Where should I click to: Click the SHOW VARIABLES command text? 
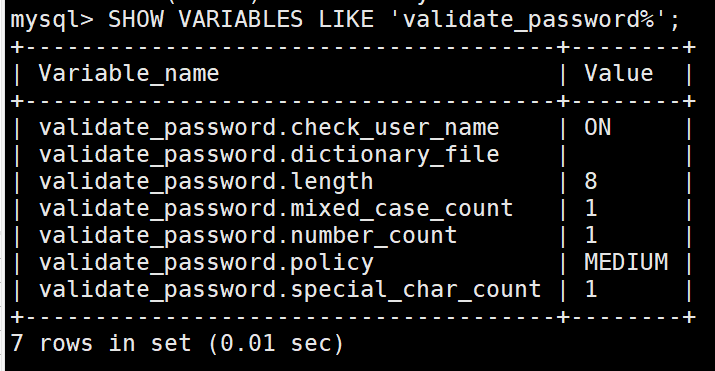click(x=205, y=20)
